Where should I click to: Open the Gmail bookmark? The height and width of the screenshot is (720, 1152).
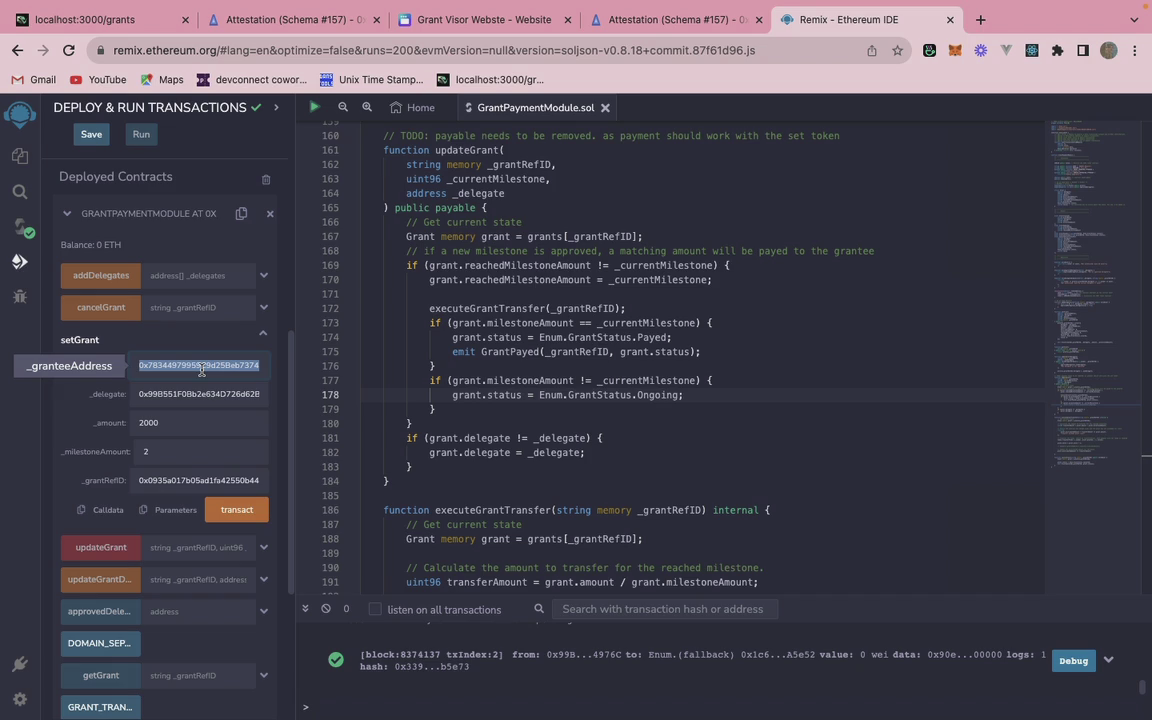[34, 79]
